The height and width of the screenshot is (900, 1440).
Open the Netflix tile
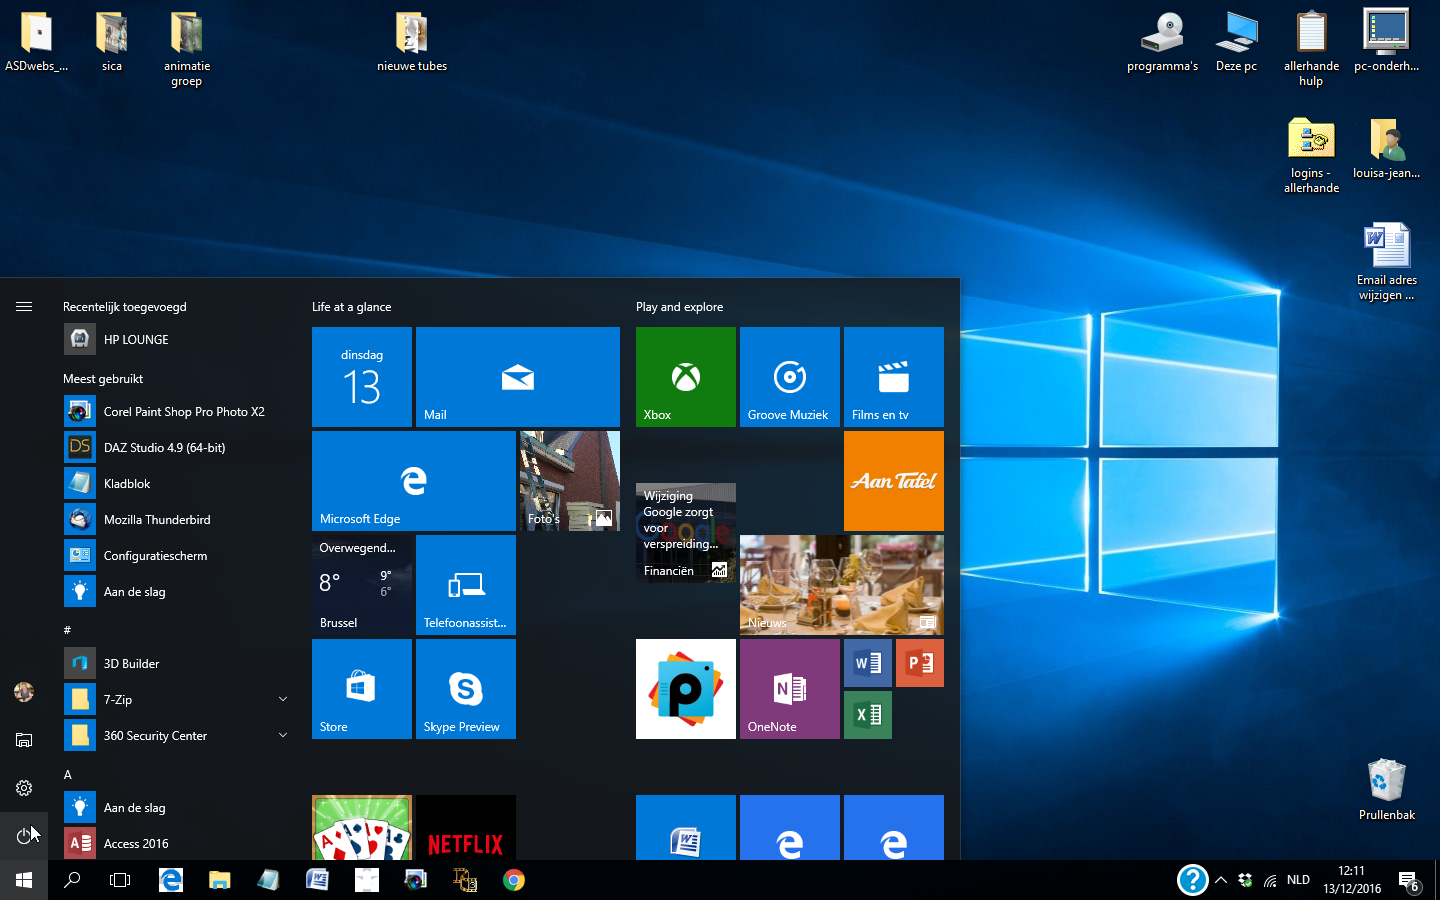[x=465, y=828]
